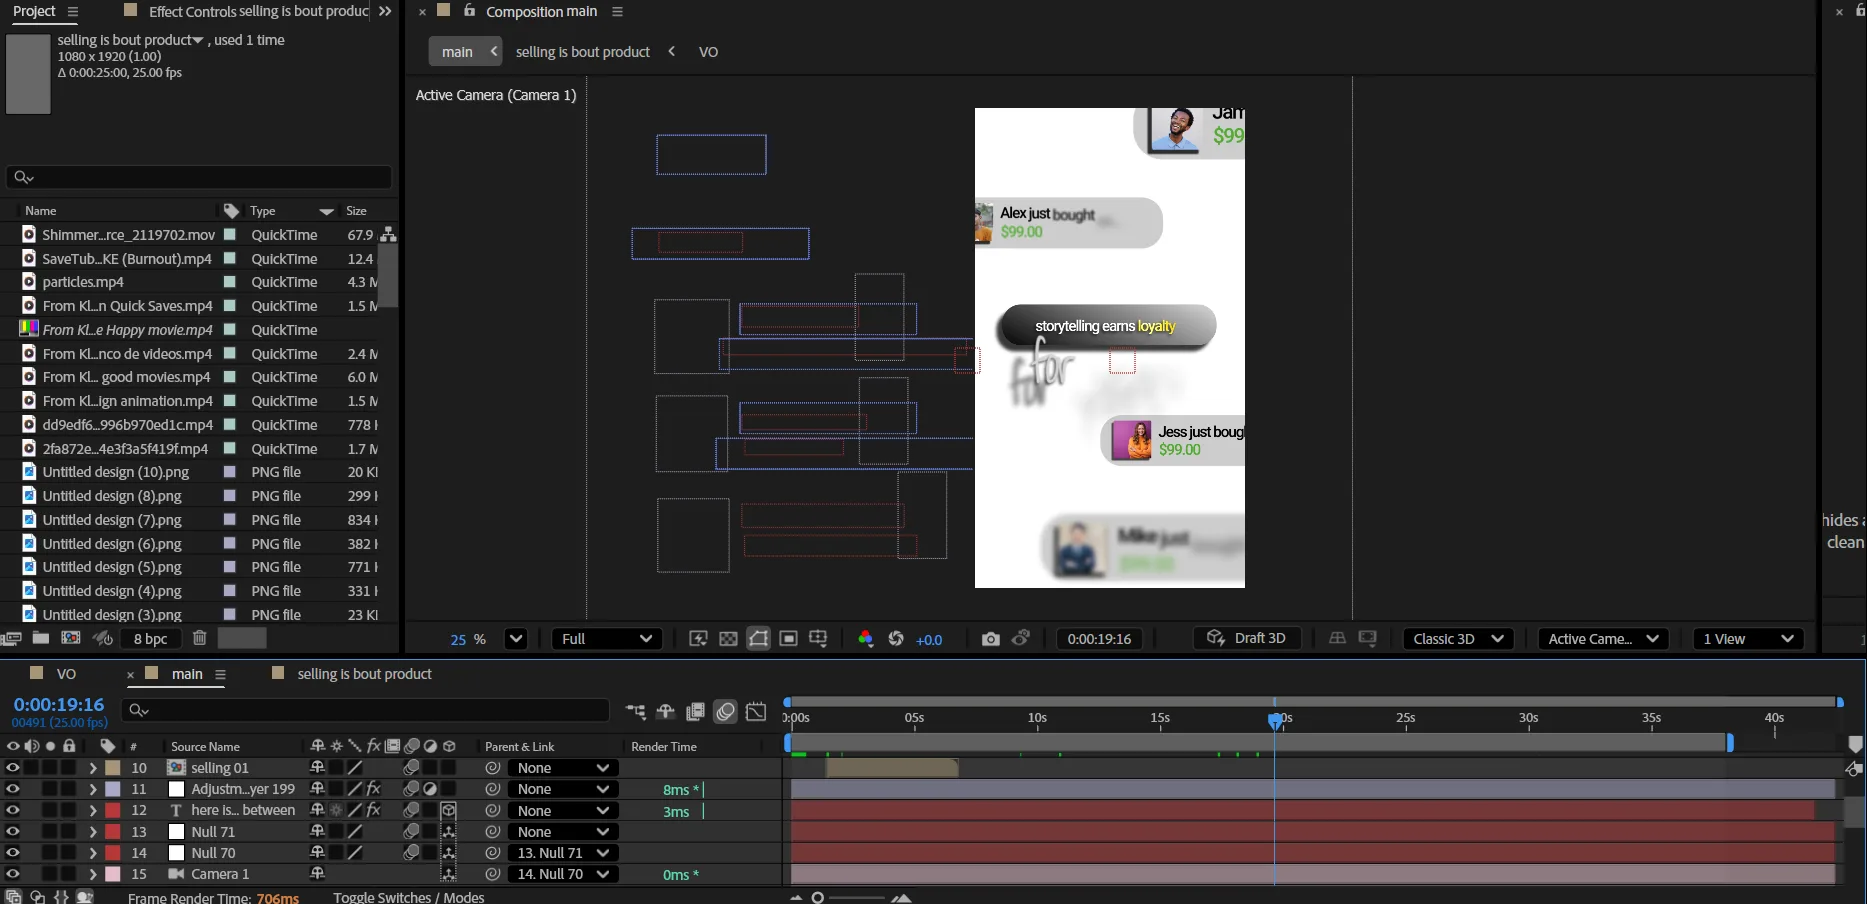Switch to the VO timeline tab
This screenshot has height=904, width=1867.
pyautogui.click(x=66, y=674)
